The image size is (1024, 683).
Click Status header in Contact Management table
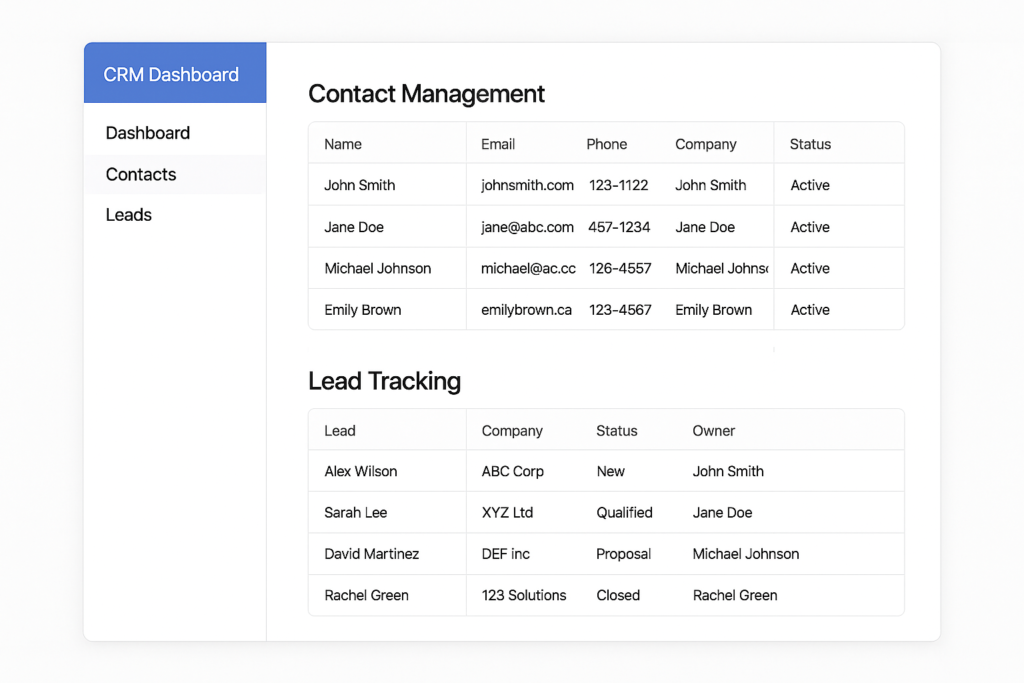(x=810, y=144)
